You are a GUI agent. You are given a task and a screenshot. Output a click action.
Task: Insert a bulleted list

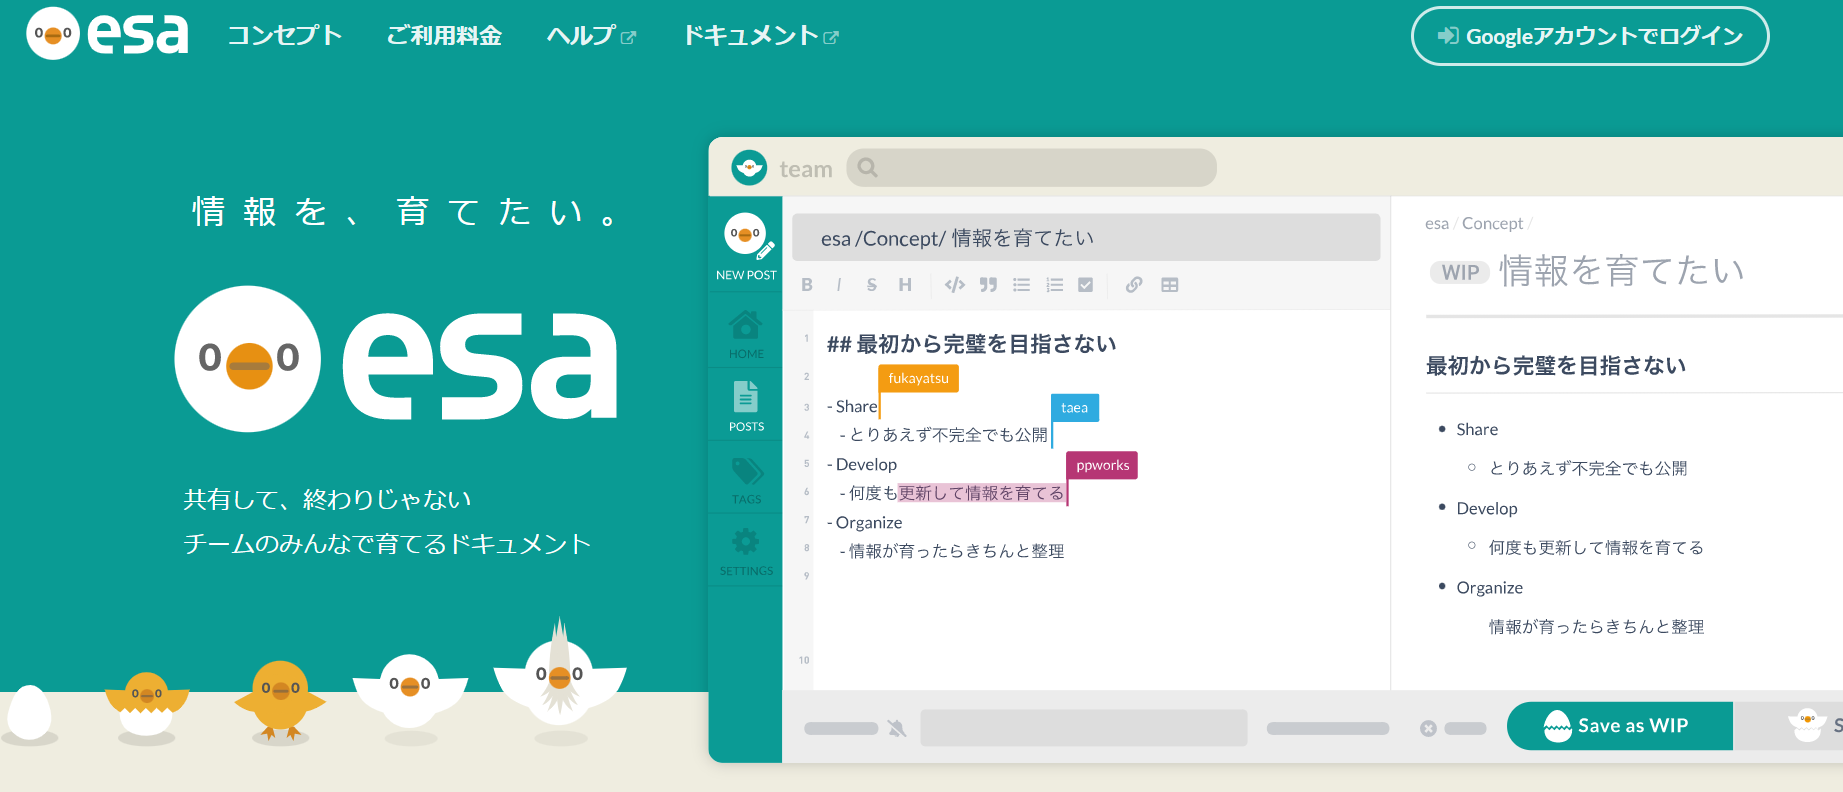pyautogui.click(x=1021, y=285)
